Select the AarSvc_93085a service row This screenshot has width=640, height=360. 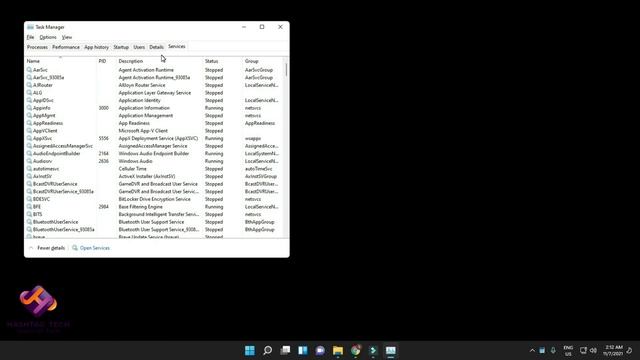154,78
